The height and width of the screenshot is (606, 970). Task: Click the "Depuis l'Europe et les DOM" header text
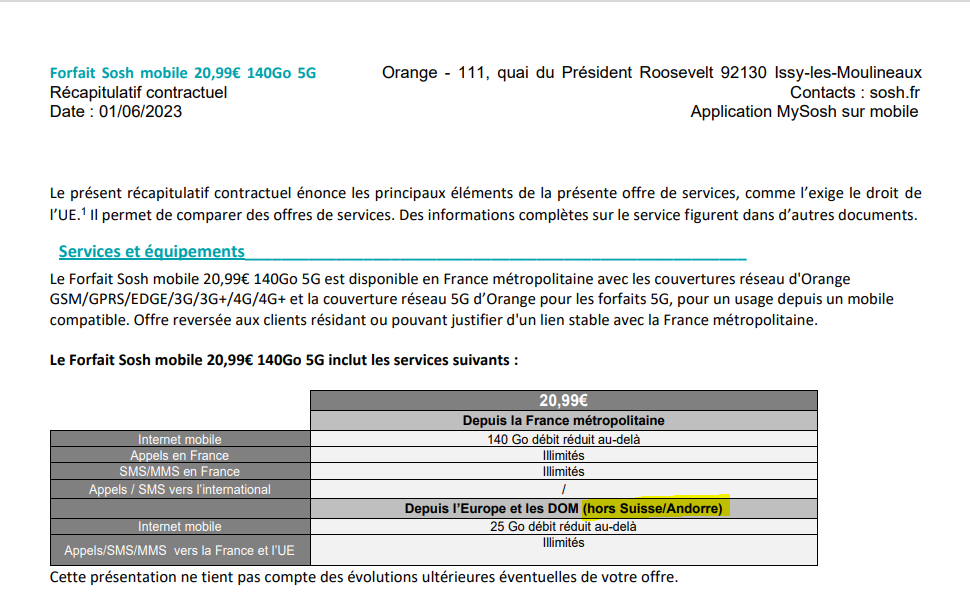pos(492,508)
